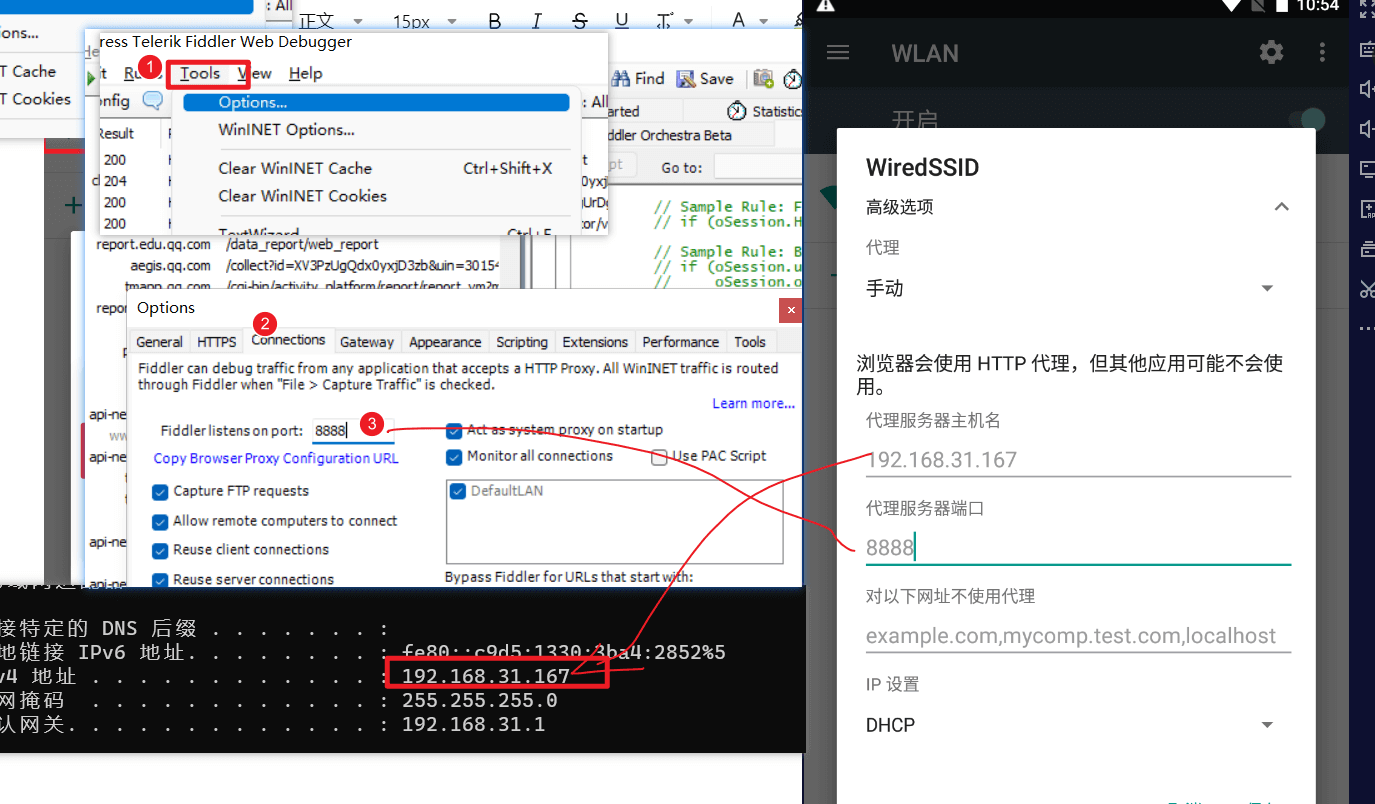Open the WLAN settings gear icon
Screen dimensions: 1375x804
(1271, 52)
